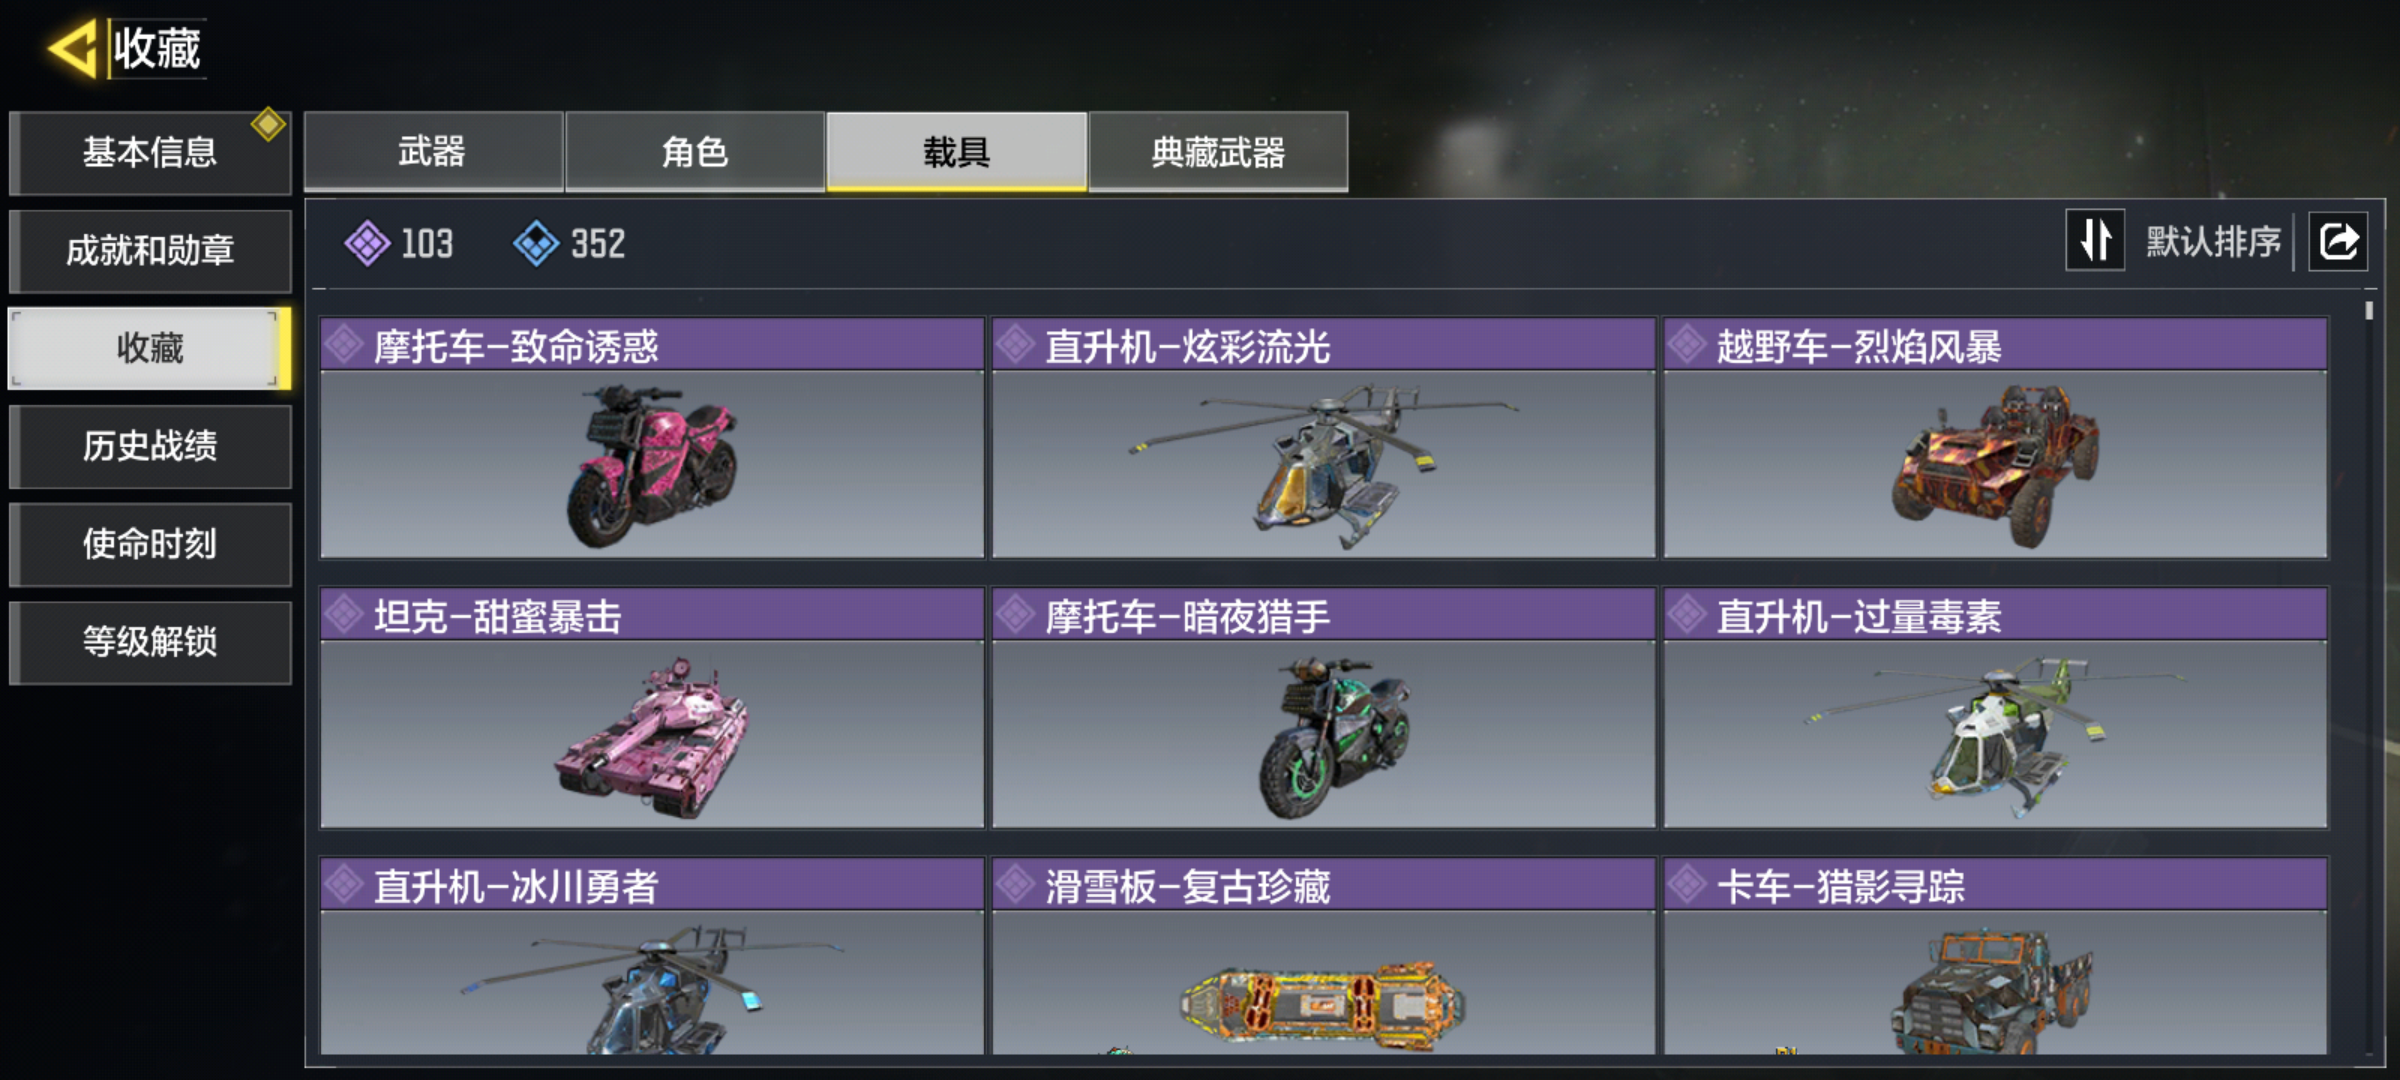Select the 越野车-烈焰风暴 vehicle card
The width and height of the screenshot is (2400, 1080).
click(x=1995, y=438)
